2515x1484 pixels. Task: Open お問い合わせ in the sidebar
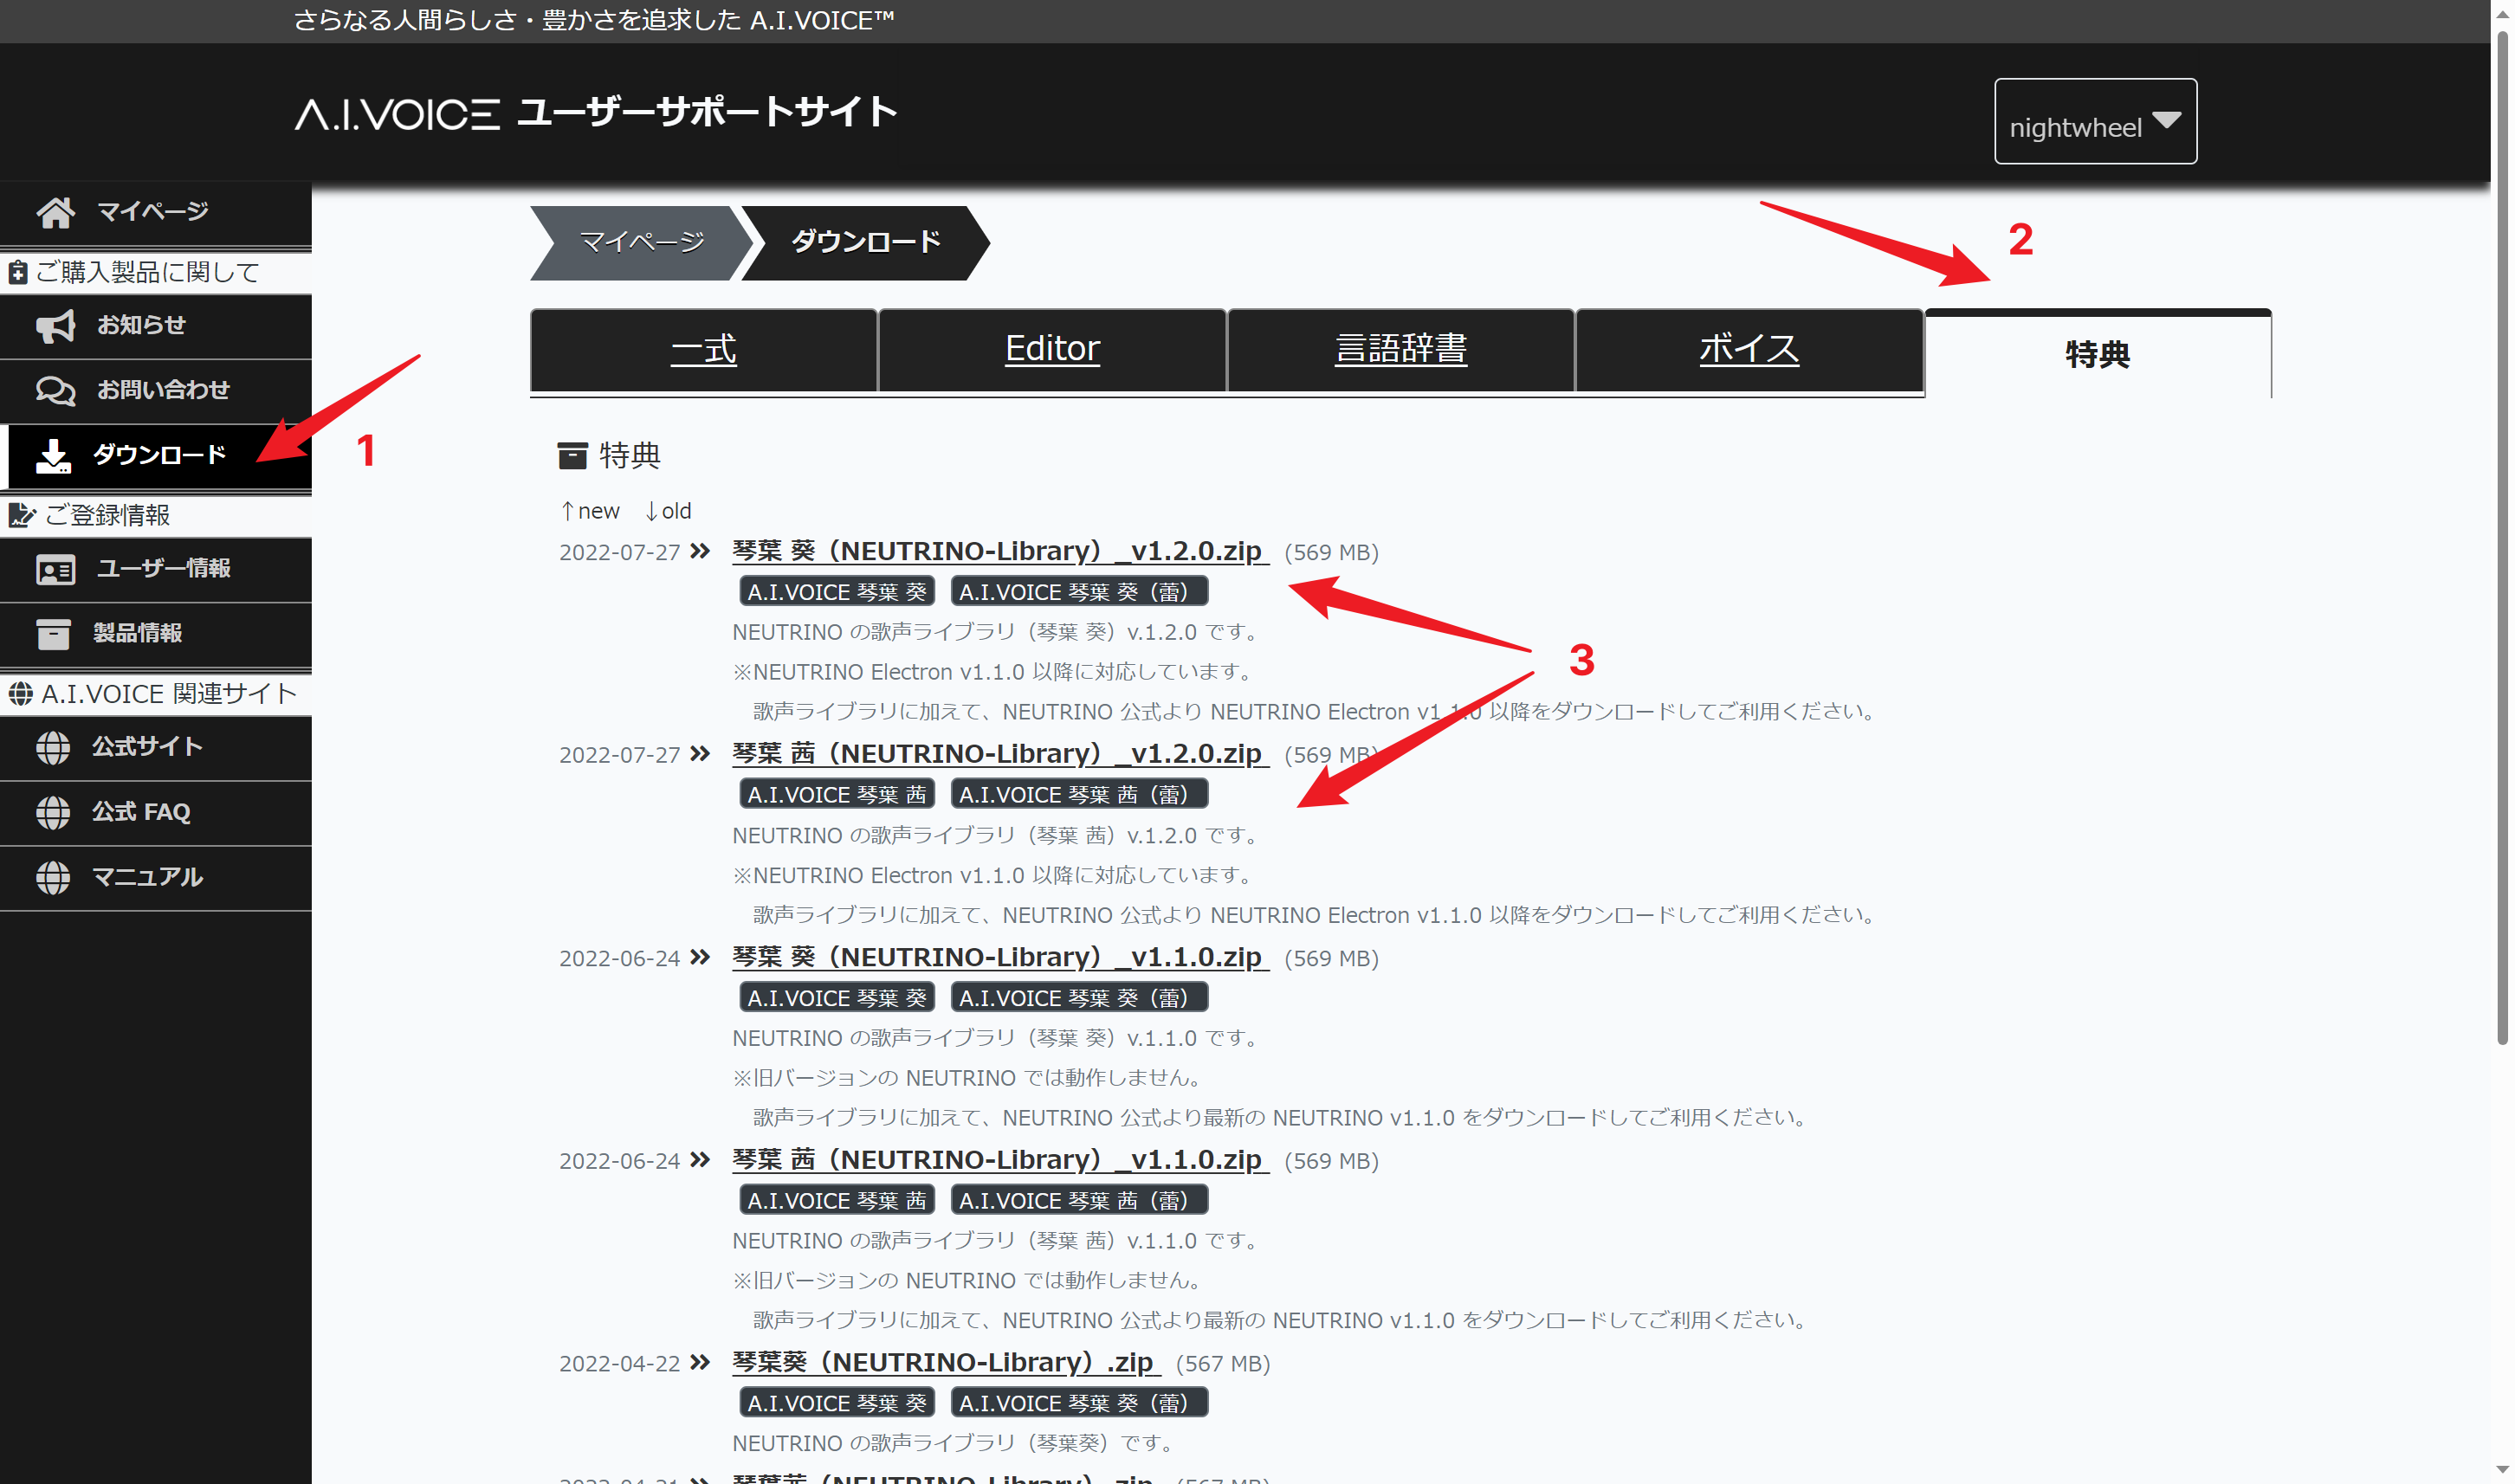click(156, 391)
